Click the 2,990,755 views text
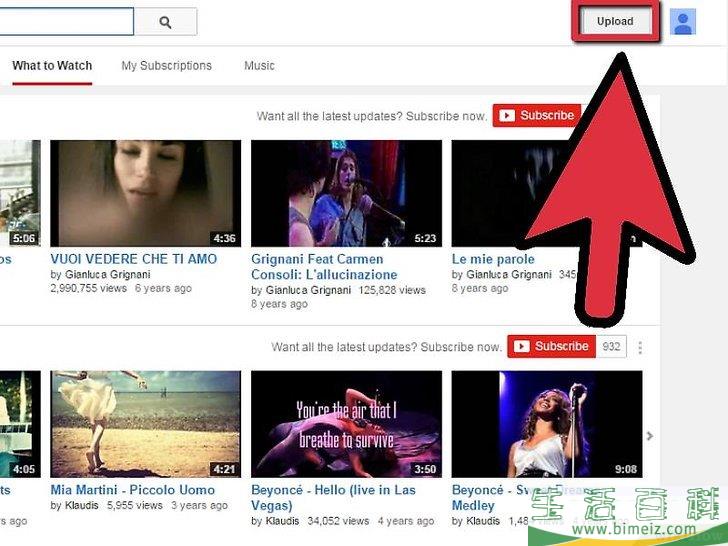 88,288
